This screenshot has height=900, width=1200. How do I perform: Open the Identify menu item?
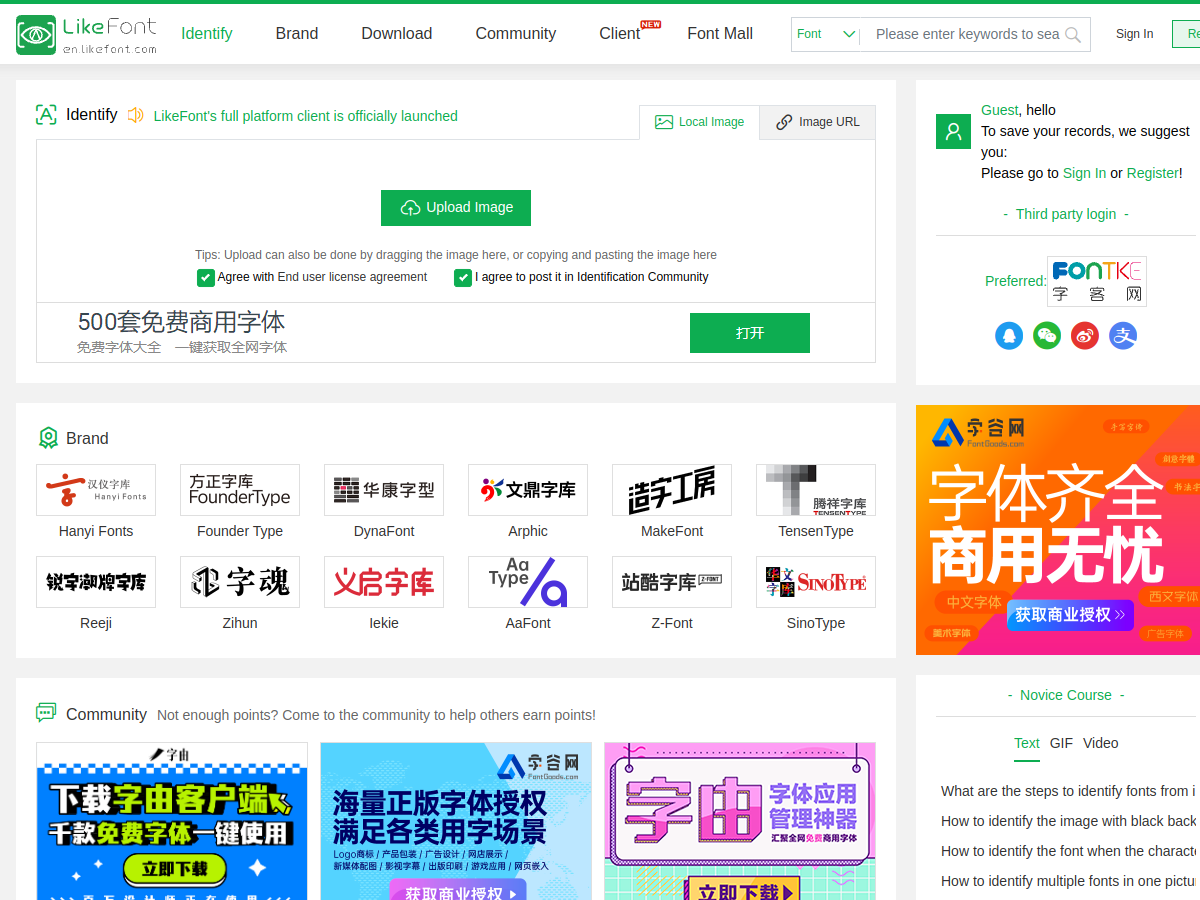[207, 33]
